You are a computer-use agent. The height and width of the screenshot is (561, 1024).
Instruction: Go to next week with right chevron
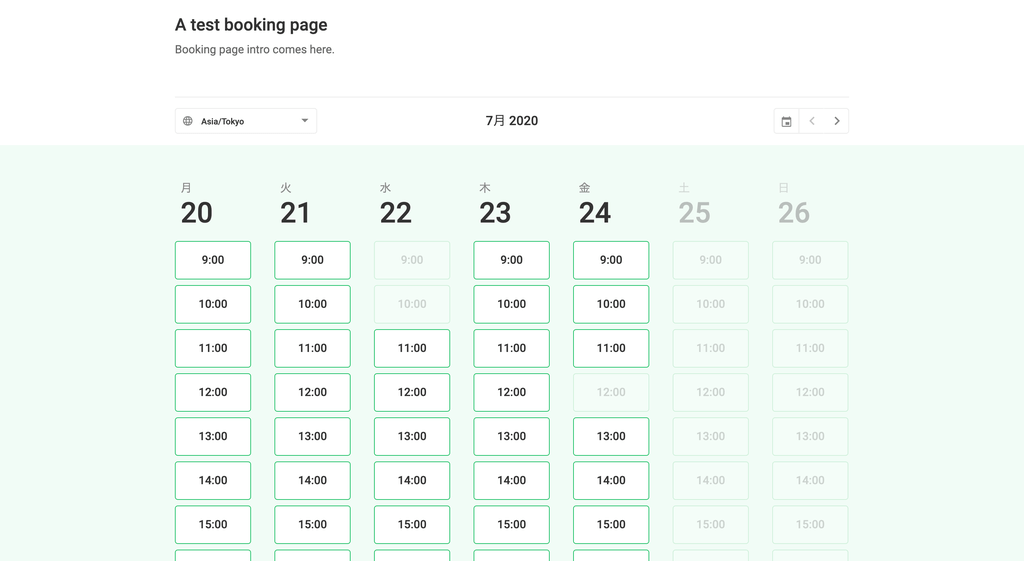click(x=837, y=121)
